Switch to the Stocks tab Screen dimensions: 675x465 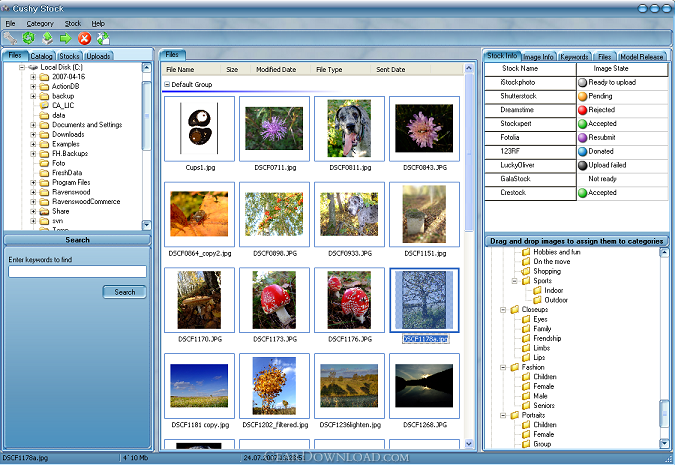click(69, 56)
